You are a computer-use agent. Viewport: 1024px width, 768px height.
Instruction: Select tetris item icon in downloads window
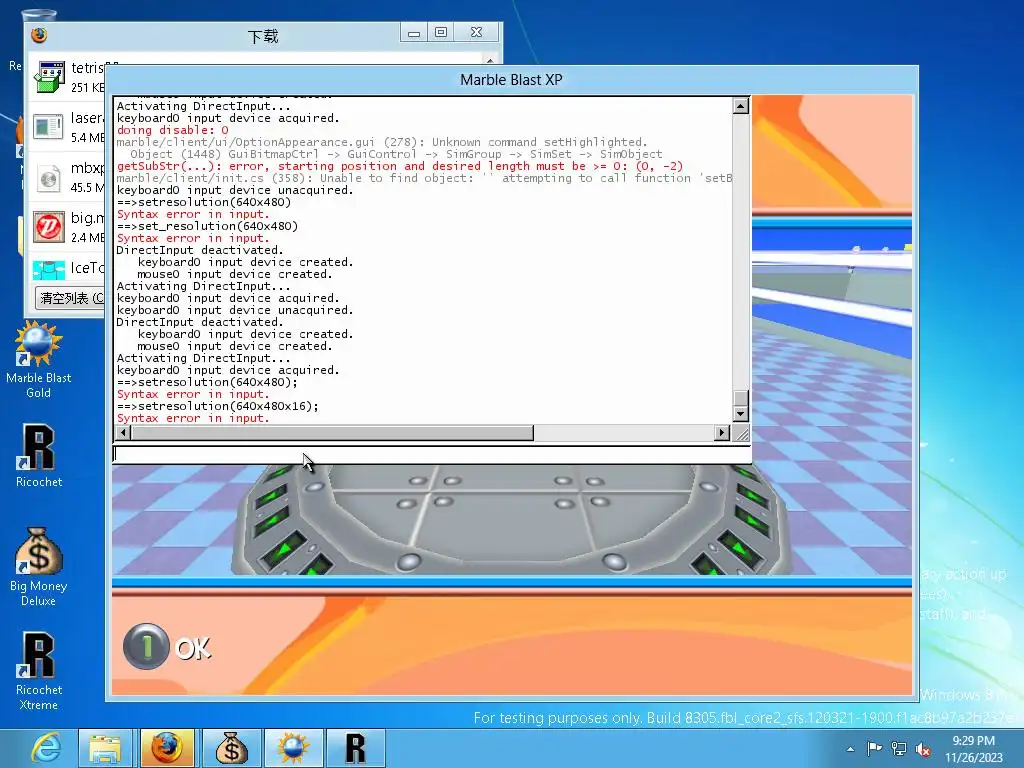point(50,77)
